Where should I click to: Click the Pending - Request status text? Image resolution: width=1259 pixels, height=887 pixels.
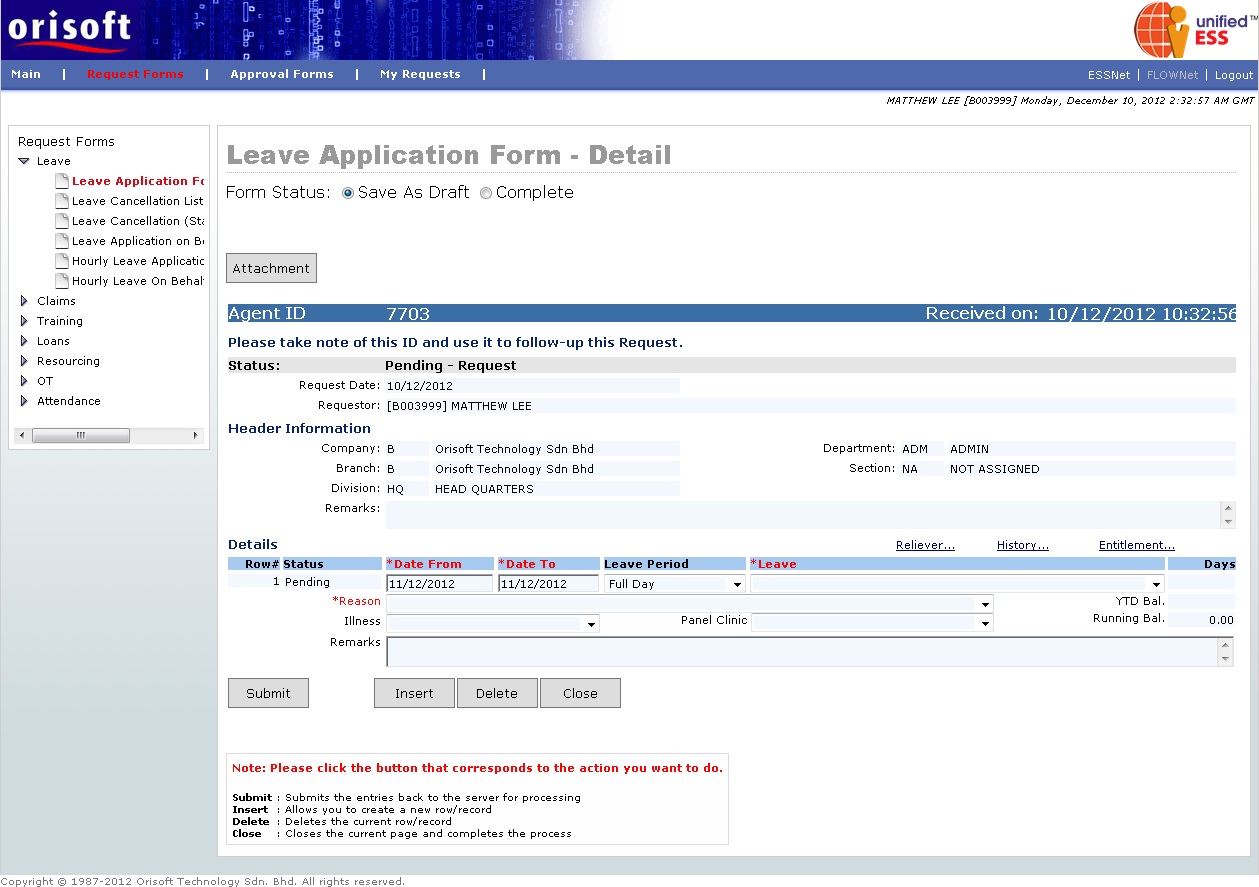451,366
